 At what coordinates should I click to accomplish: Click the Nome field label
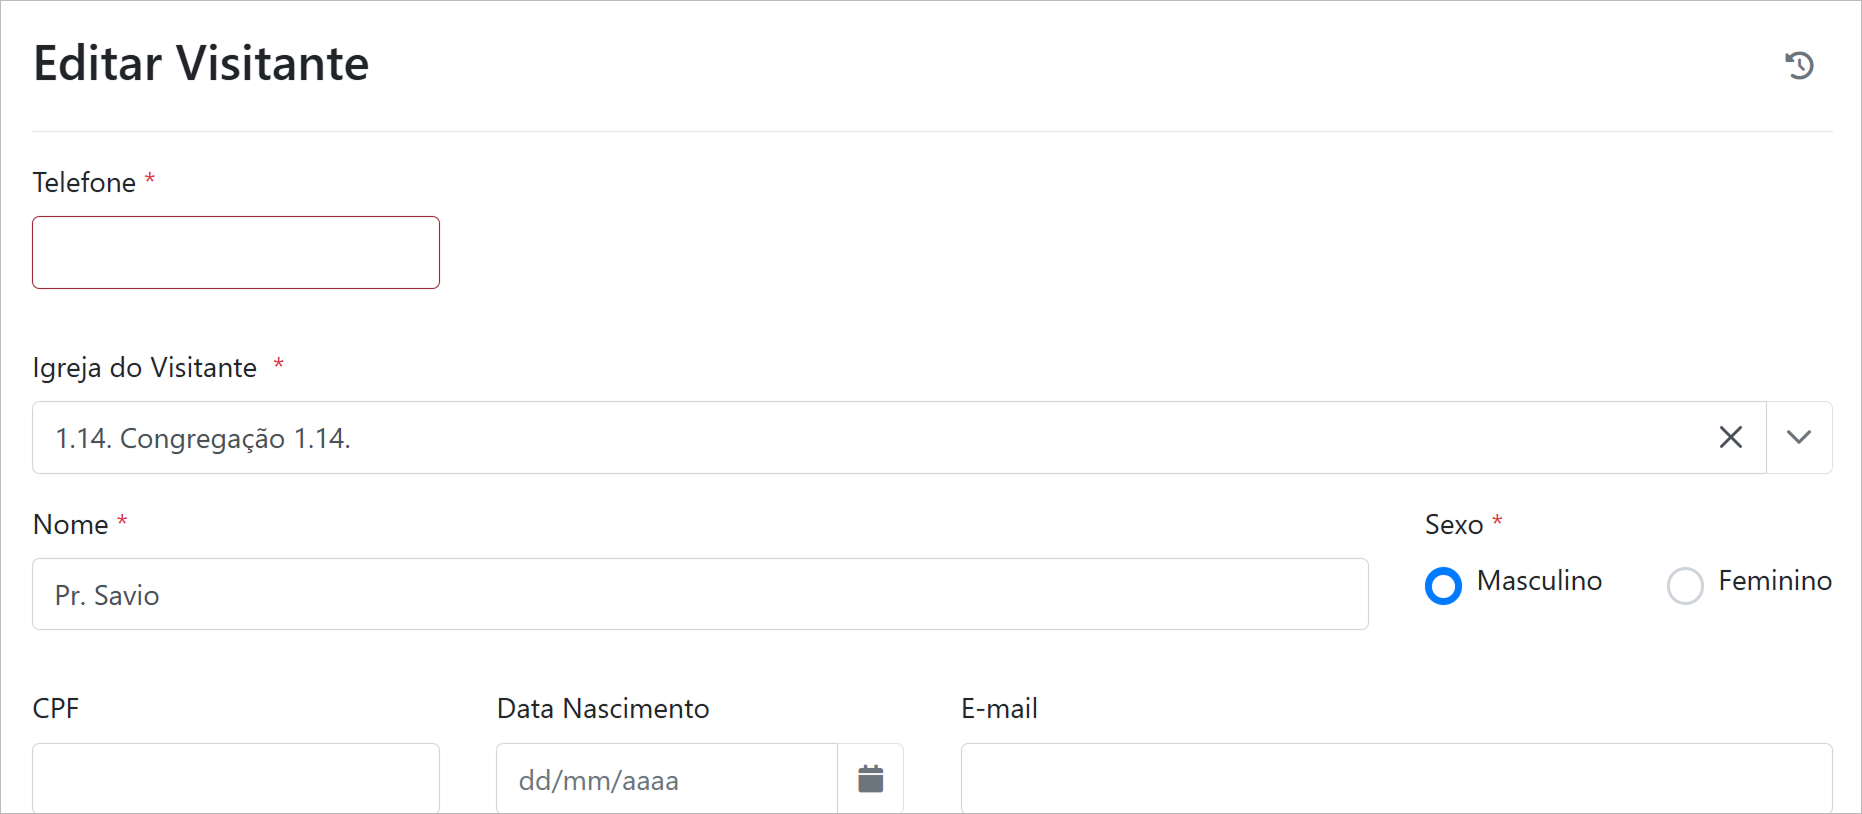[x=71, y=525]
